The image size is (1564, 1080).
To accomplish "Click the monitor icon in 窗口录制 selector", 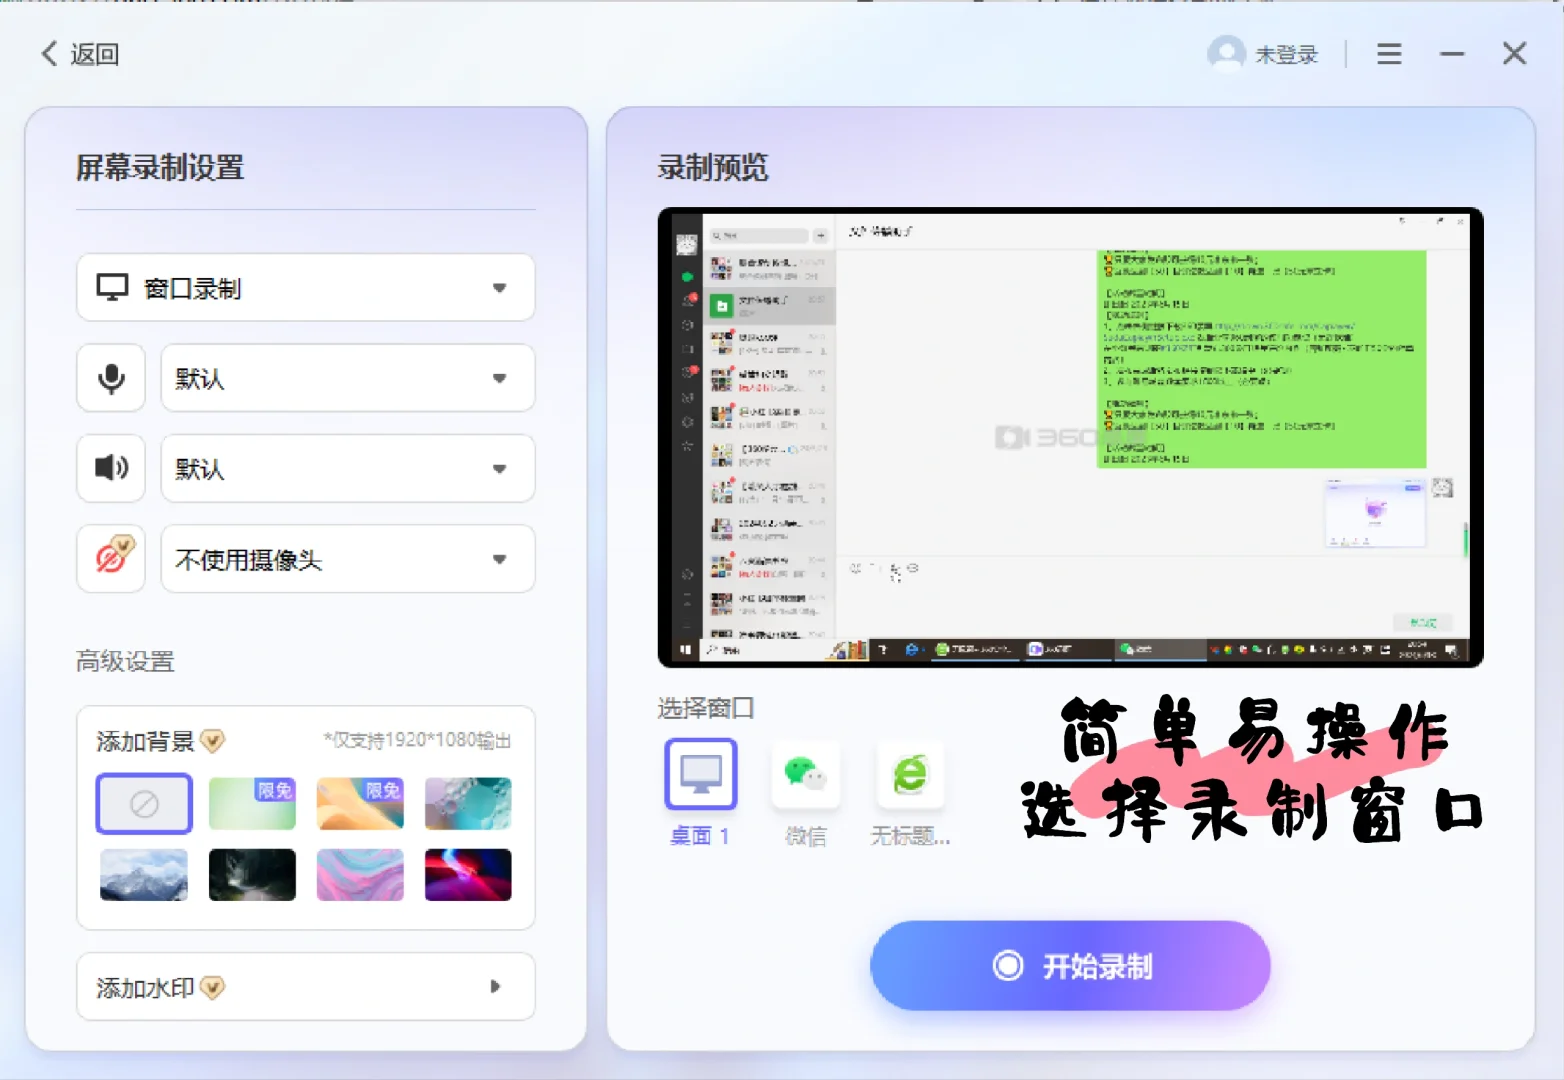I will pyautogui.click(x=113, y=287).
